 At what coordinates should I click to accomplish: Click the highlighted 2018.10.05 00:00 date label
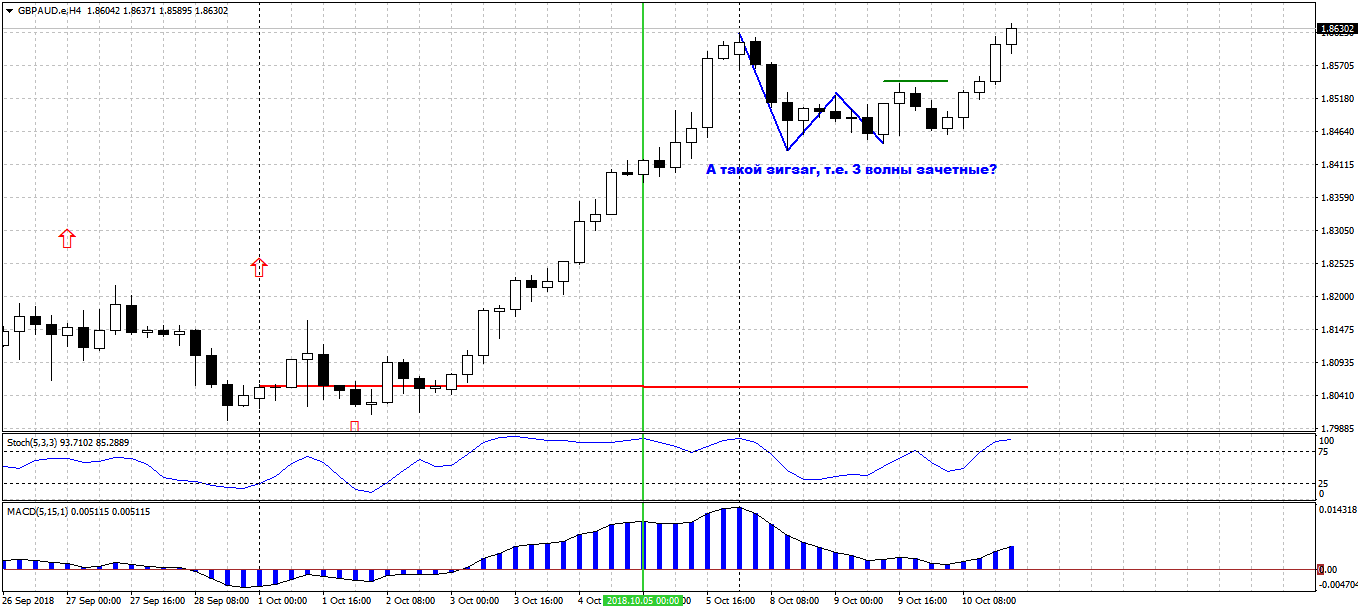pos(642,601)
